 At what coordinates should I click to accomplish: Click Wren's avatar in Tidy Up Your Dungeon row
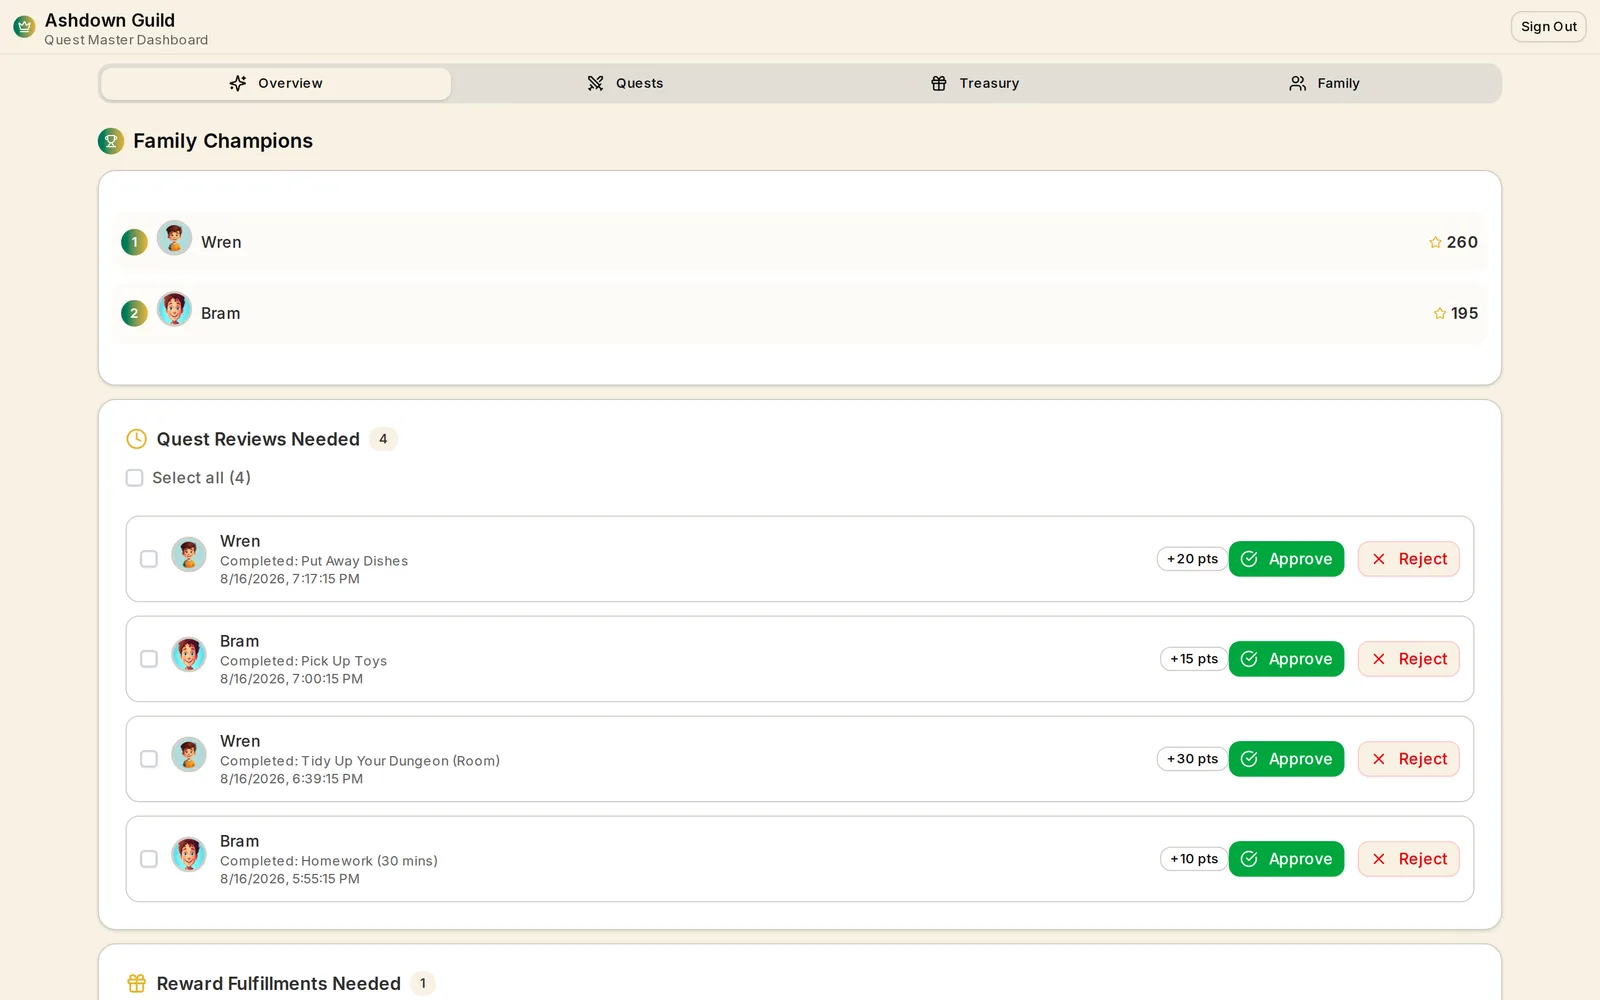click(x=189, y=754)
